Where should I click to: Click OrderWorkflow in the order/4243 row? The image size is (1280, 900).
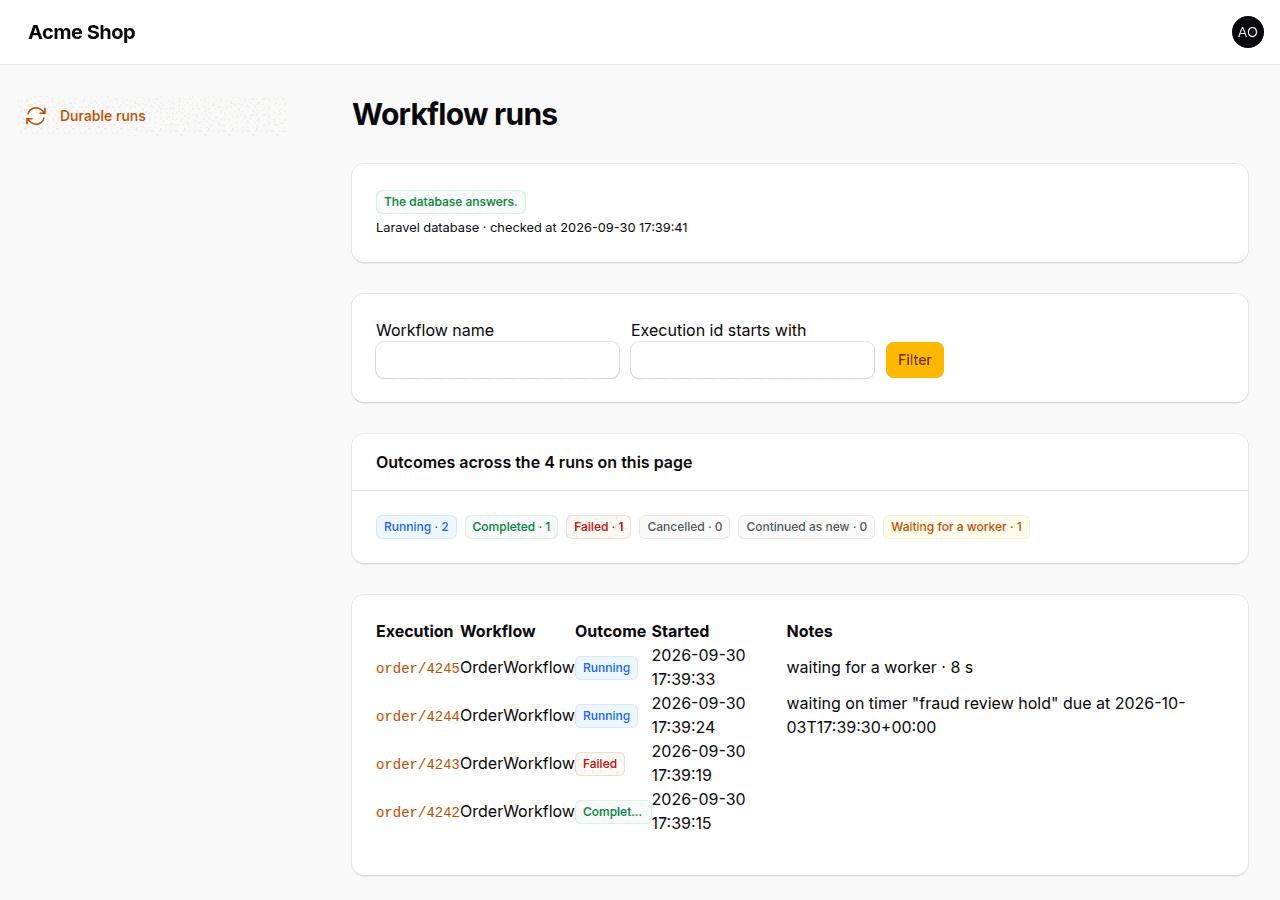click(x=517, y=763)
